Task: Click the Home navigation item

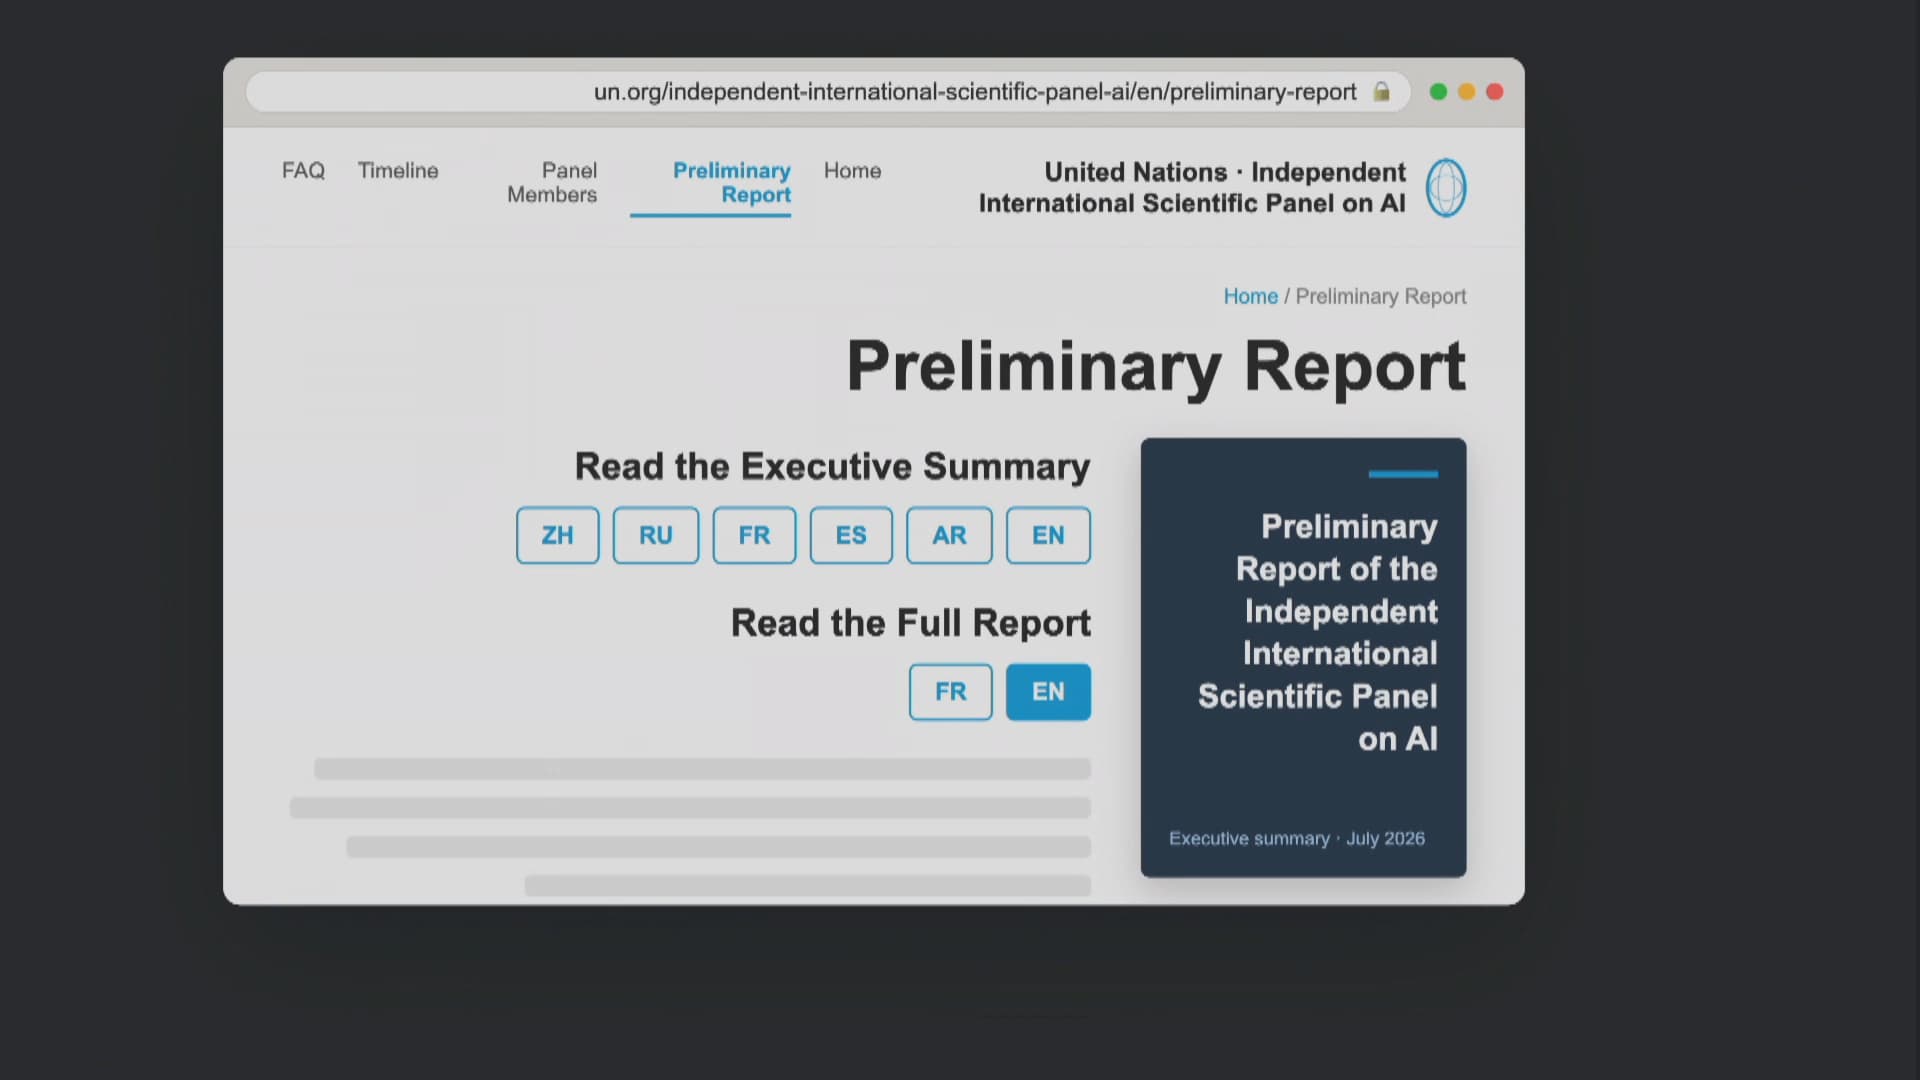Action: coord(852,171)
